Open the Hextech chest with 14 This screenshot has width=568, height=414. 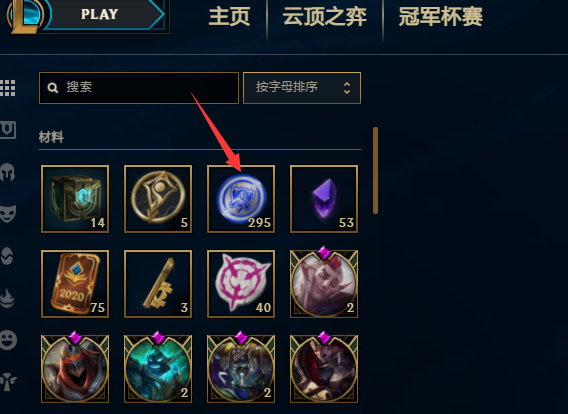75,199
